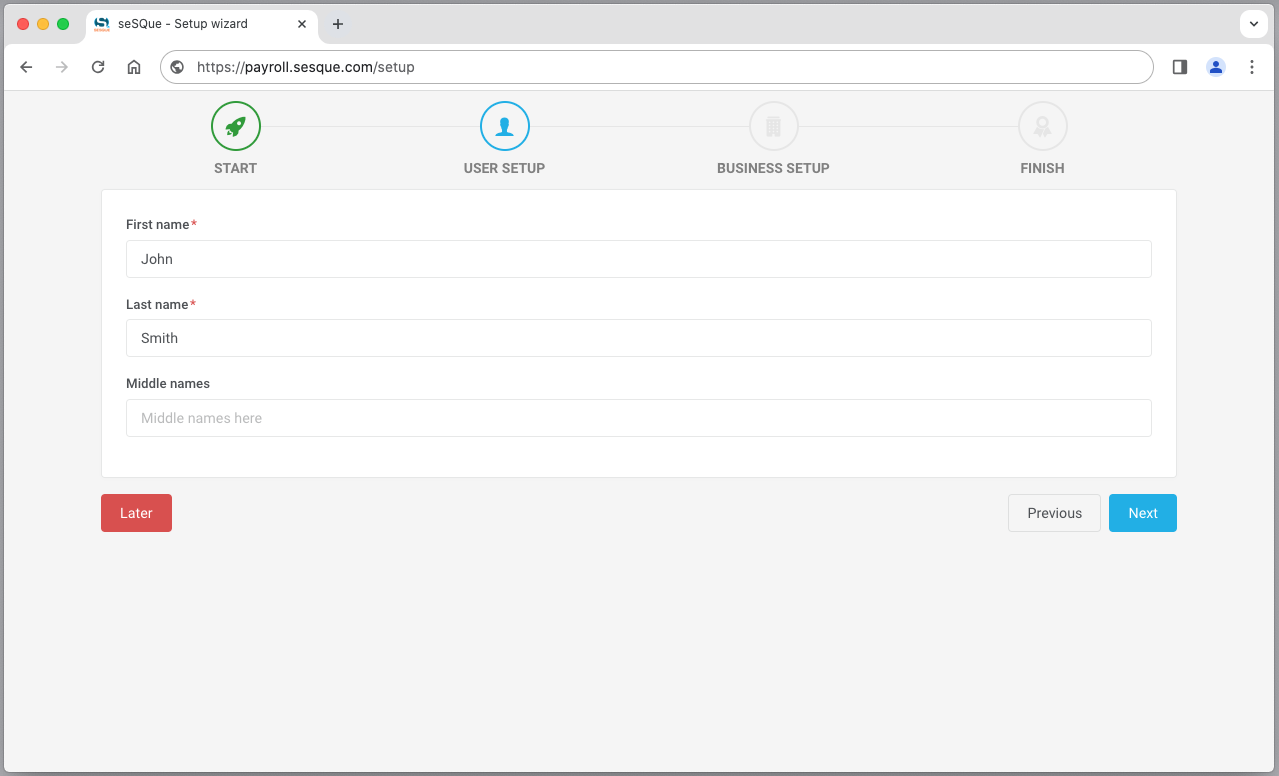Focus the First name input field
This screenshot has width=1279, height=776.
[x=638, y=259]
